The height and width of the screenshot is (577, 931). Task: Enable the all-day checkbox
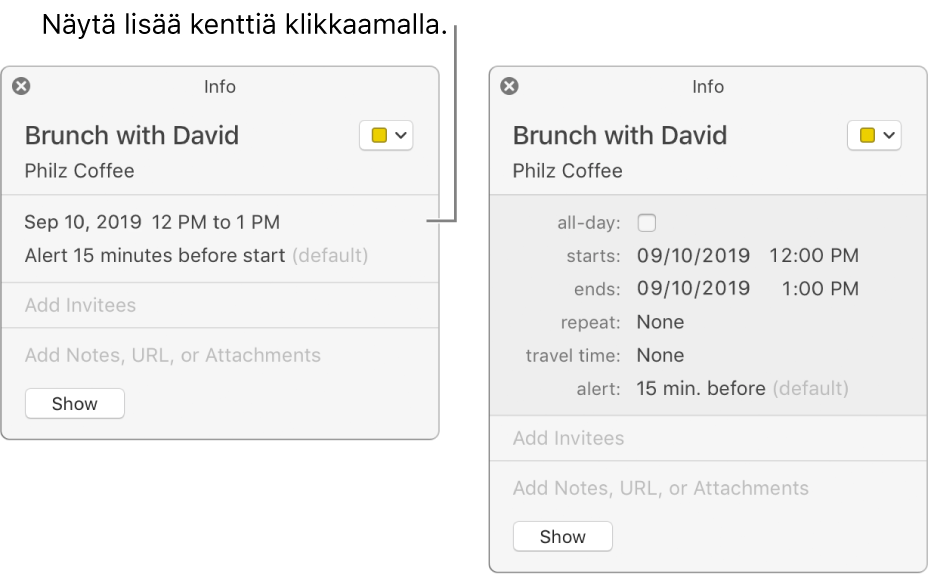point(647,223)
